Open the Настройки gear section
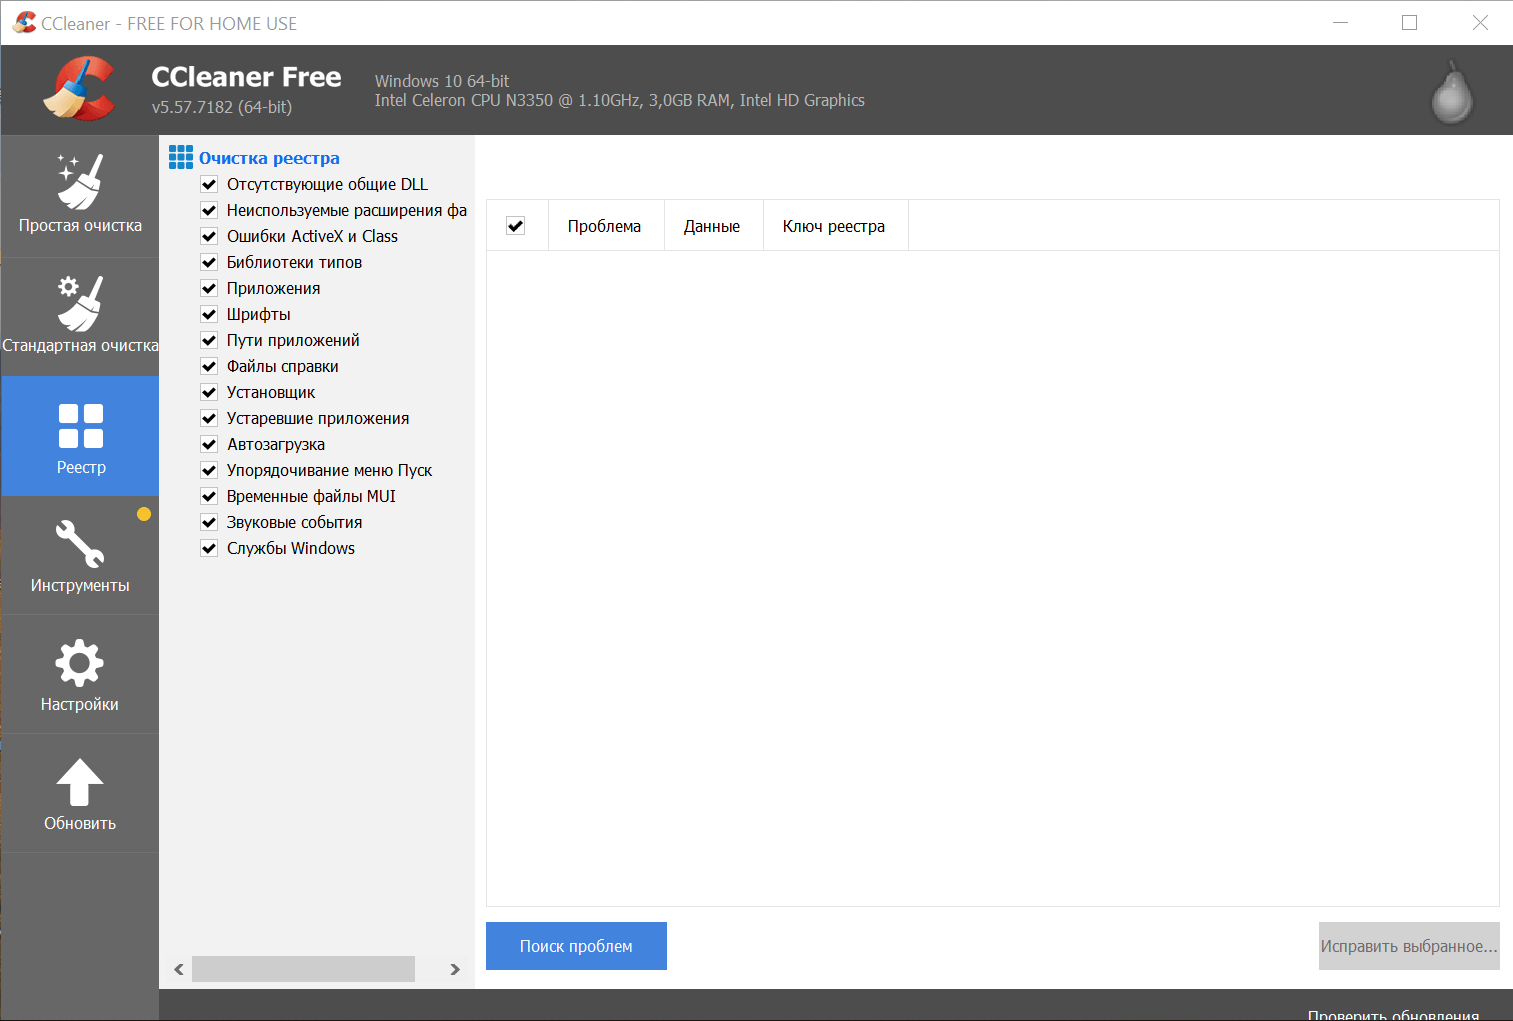Screen dimensions: 1513x1021 pos(80,674)
